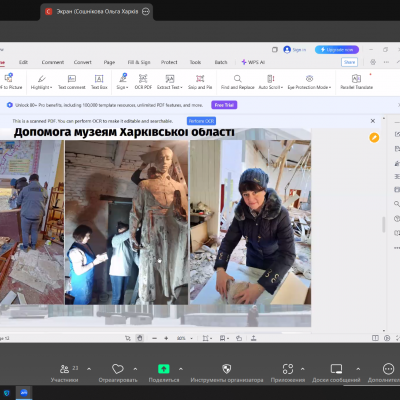
Task: Open the Comment tab
Action: [53, 62]
